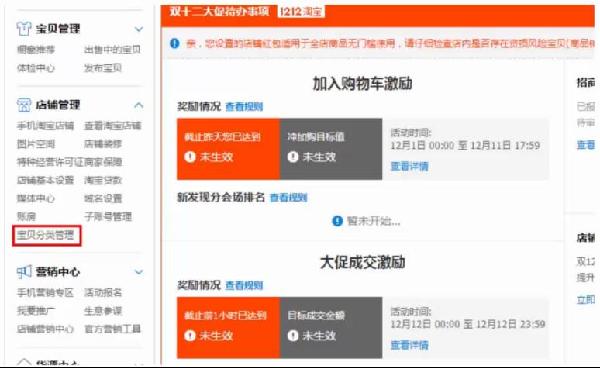Collapse the 店铺管理 section chevron

(139, 105)
